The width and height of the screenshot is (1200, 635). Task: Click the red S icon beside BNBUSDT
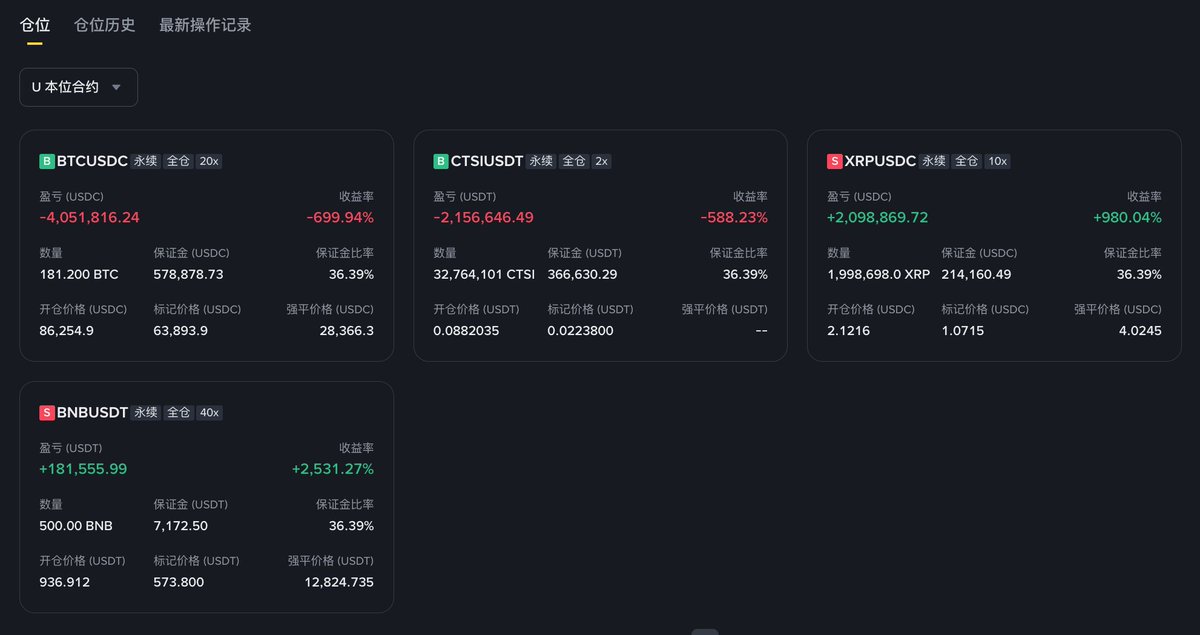click(47, 413)
